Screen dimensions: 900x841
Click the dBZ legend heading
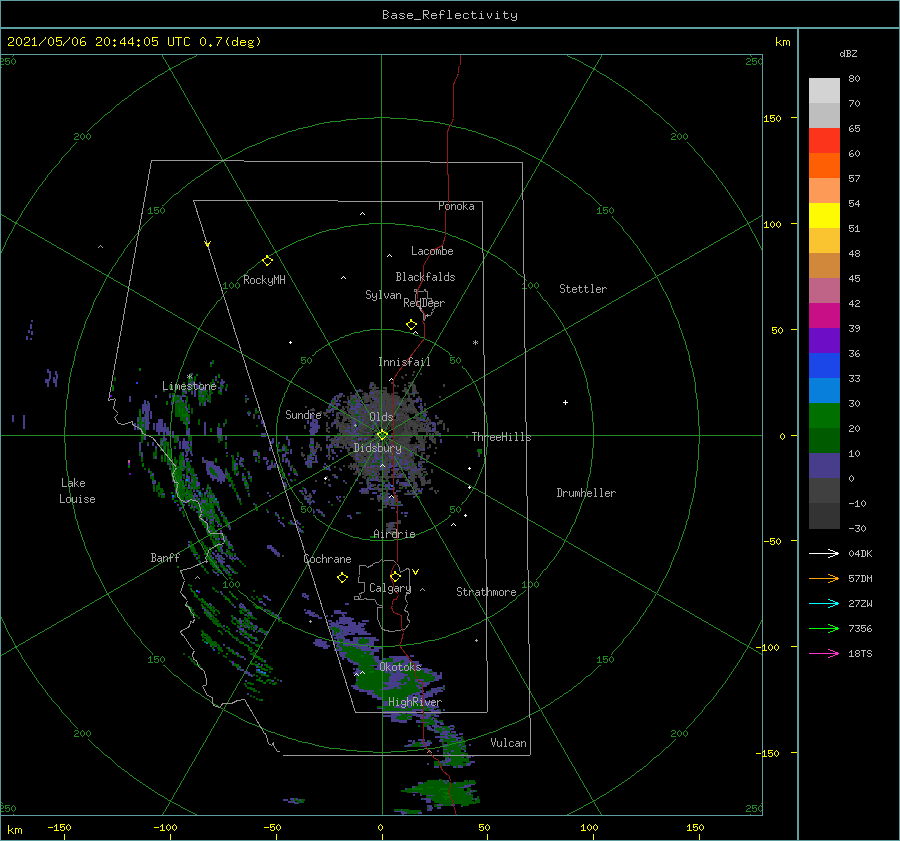(x=848, y=54)
